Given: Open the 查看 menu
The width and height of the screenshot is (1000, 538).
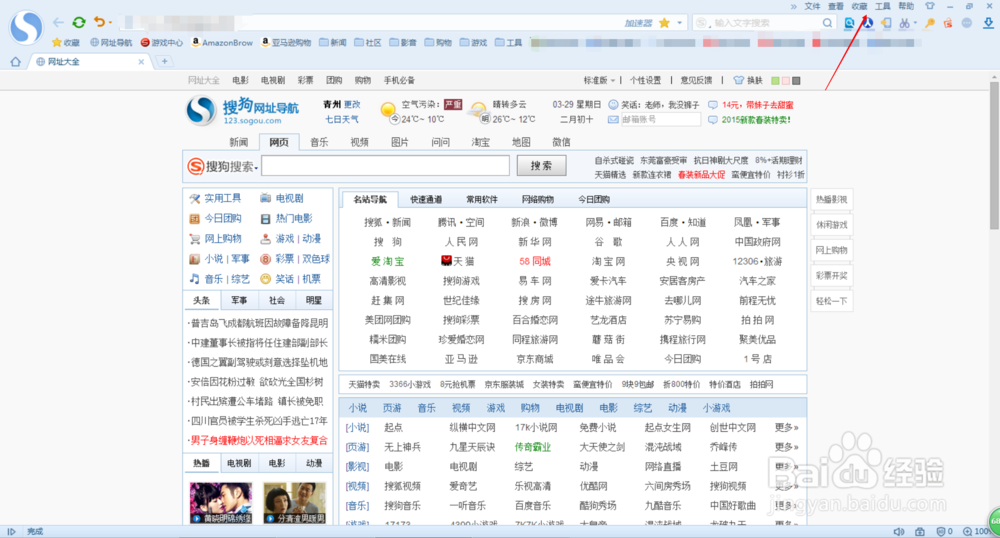Looking at the screenshot, I should tap(836, 6).
